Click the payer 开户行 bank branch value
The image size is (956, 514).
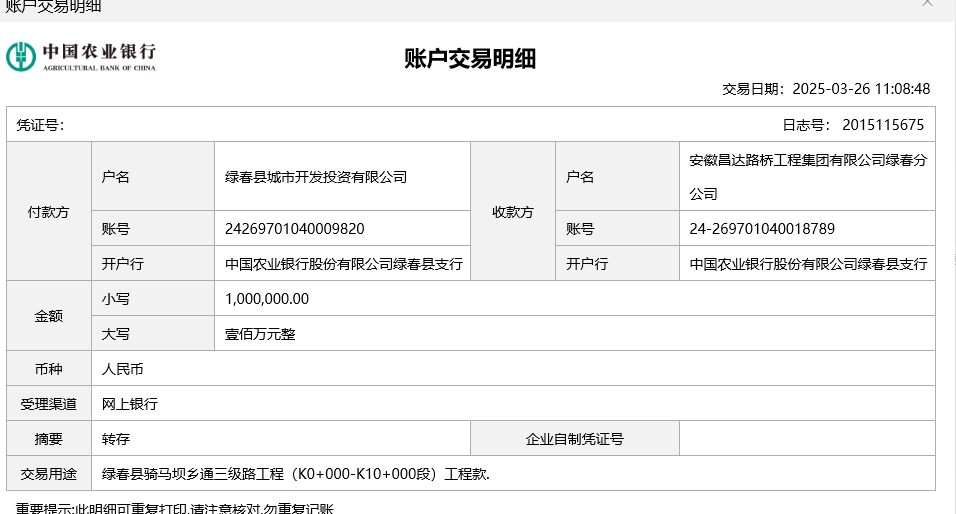pyautogui.click(x=344, y=264)
